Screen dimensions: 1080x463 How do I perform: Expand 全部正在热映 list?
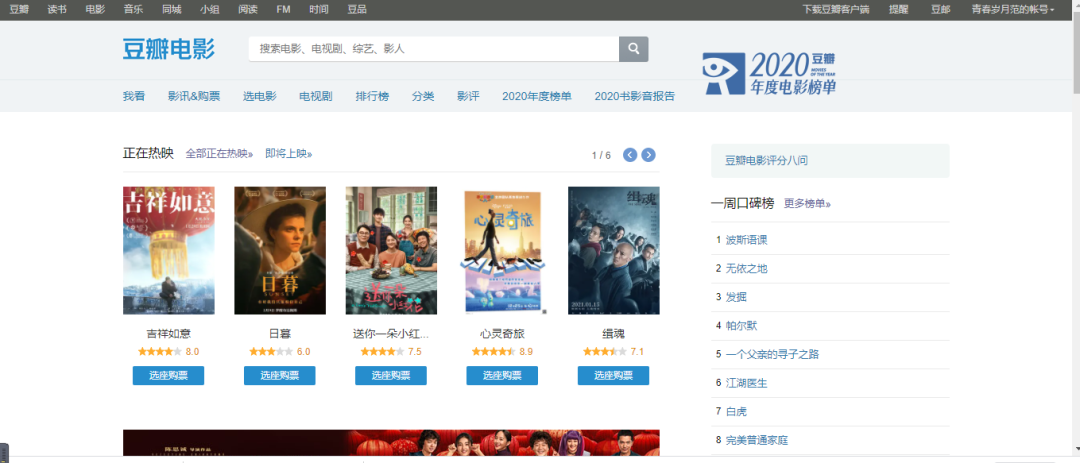coord(219,154)
